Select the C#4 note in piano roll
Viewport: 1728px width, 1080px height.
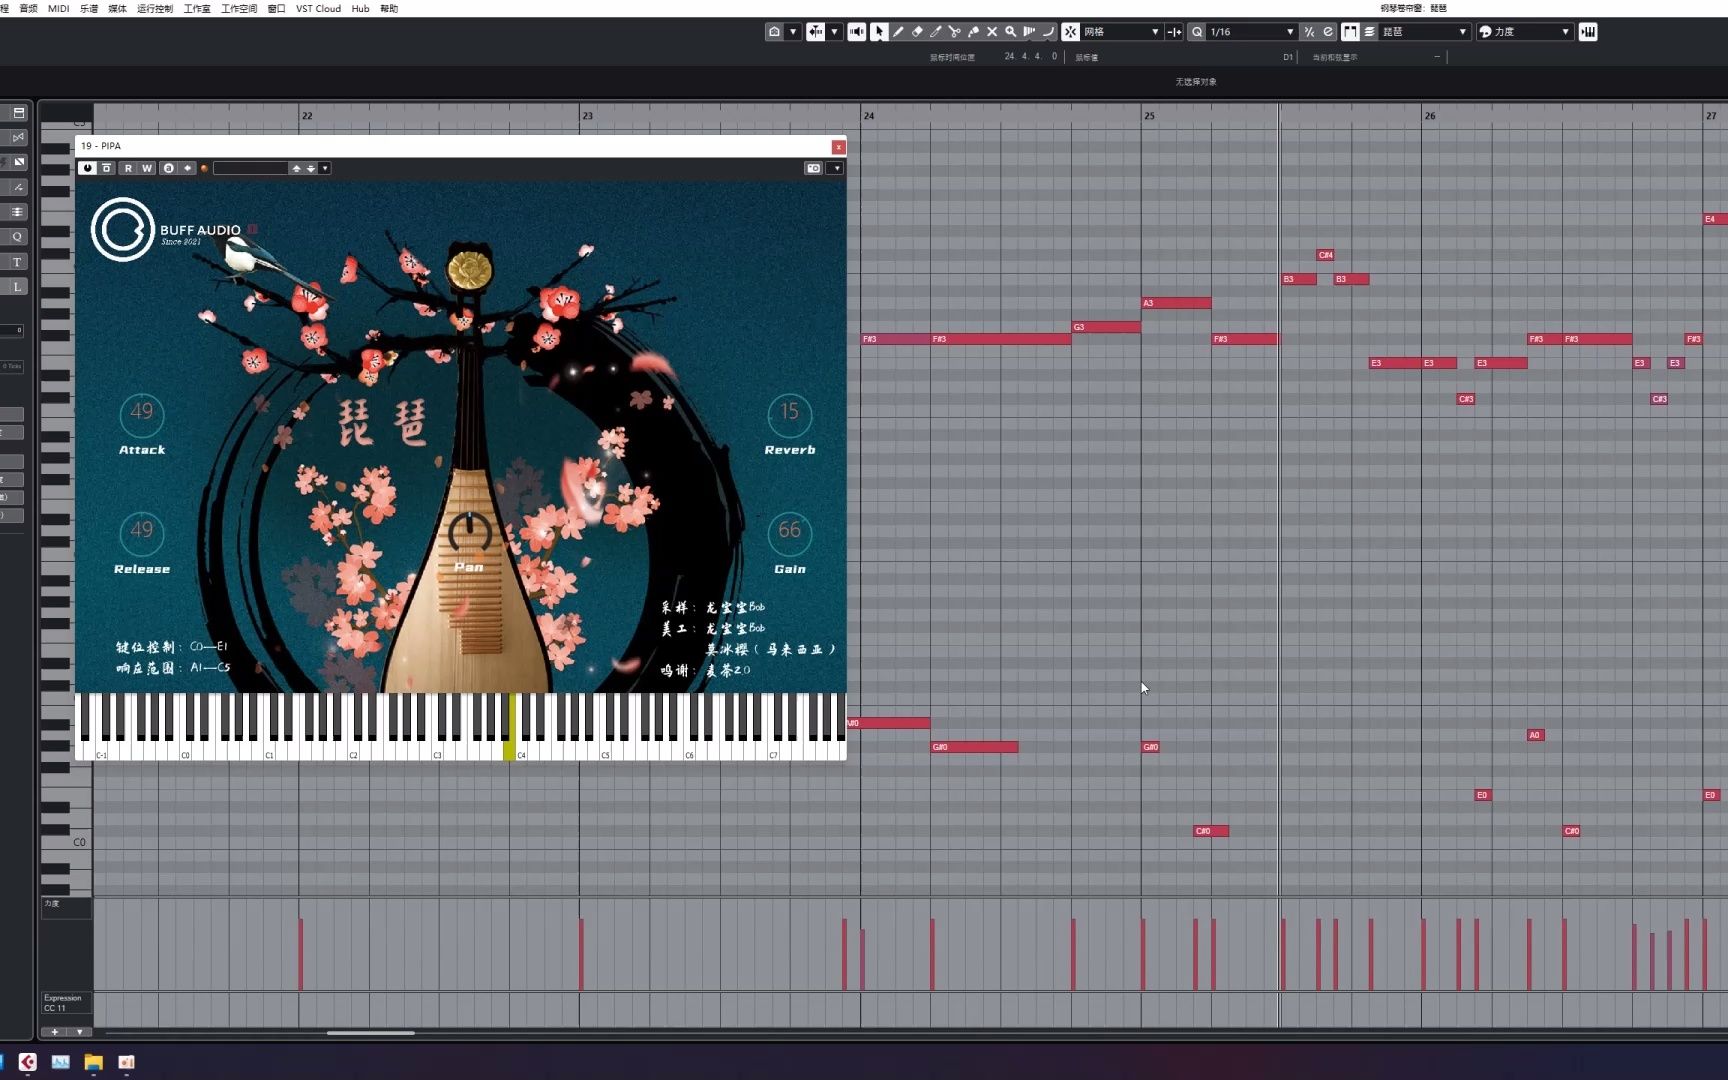(x=1326, y=255)
